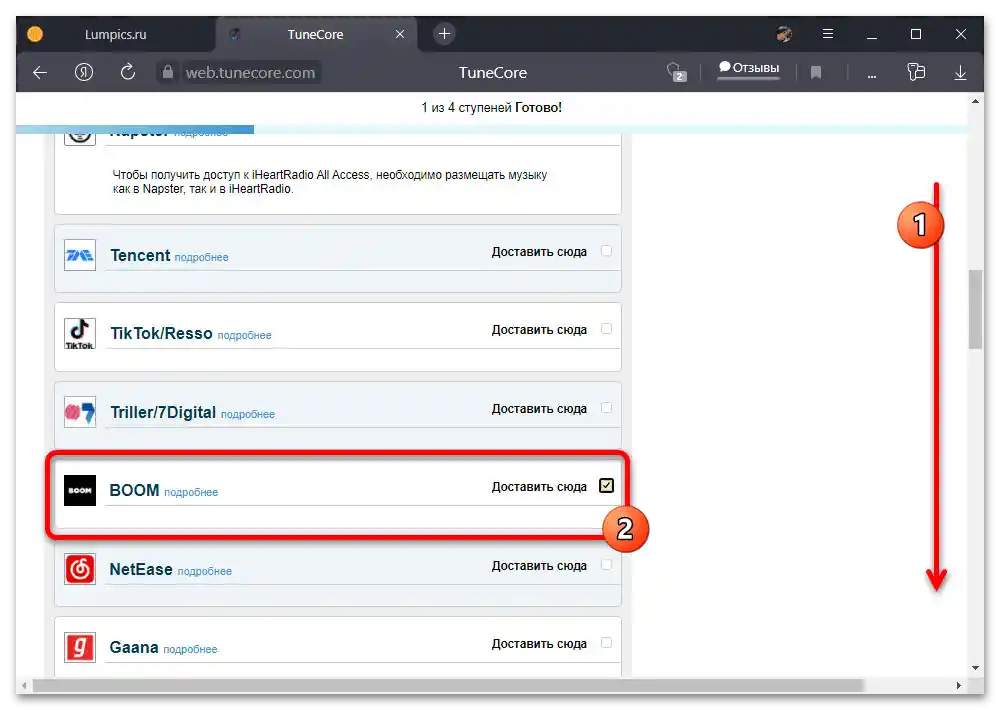Image resolution: width=1000 pixels, height=710 pixels.
Task: Click the step progress bar
Action: (x=492, y=129)
